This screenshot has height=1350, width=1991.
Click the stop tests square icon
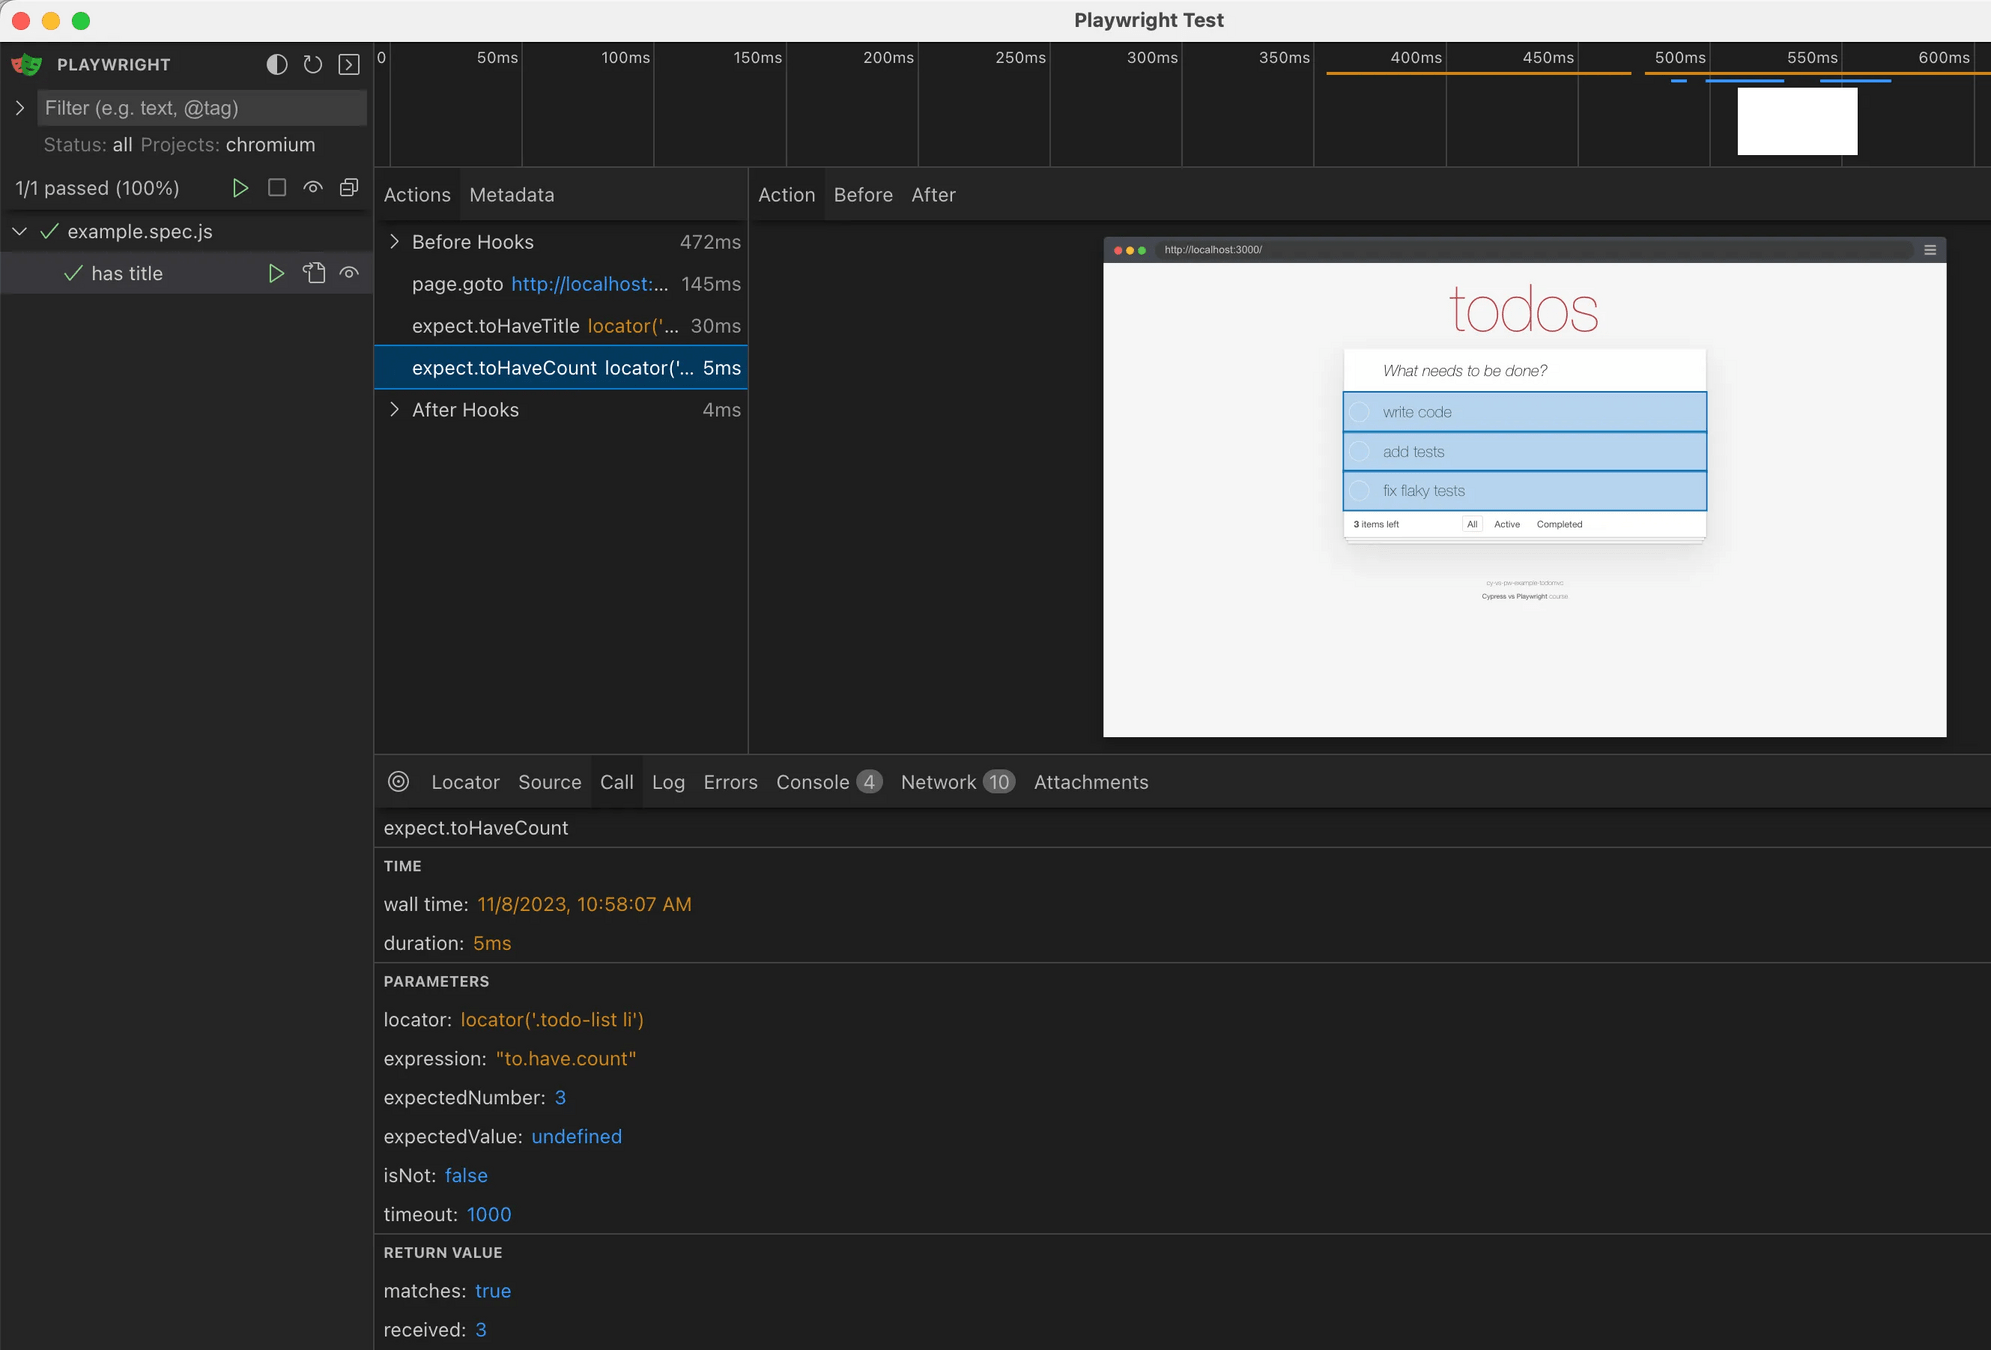click(x=277, y=188)
